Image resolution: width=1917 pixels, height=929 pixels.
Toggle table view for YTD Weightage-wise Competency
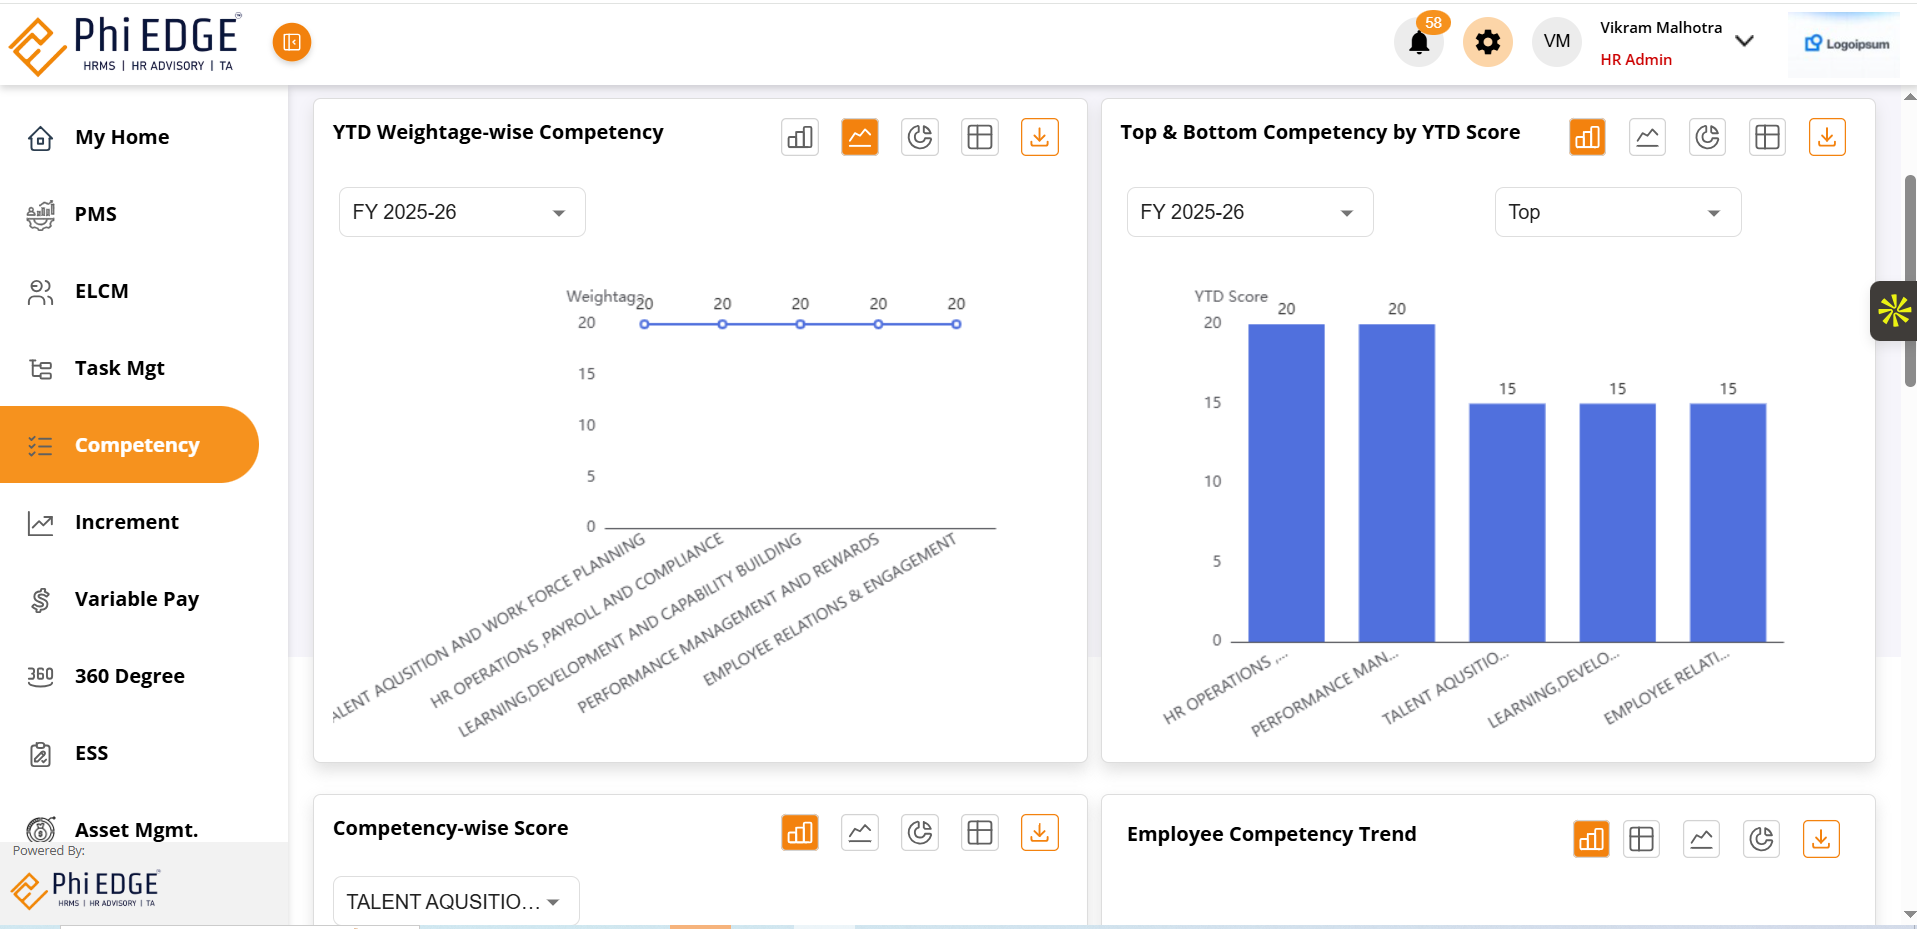click(980, 137)
